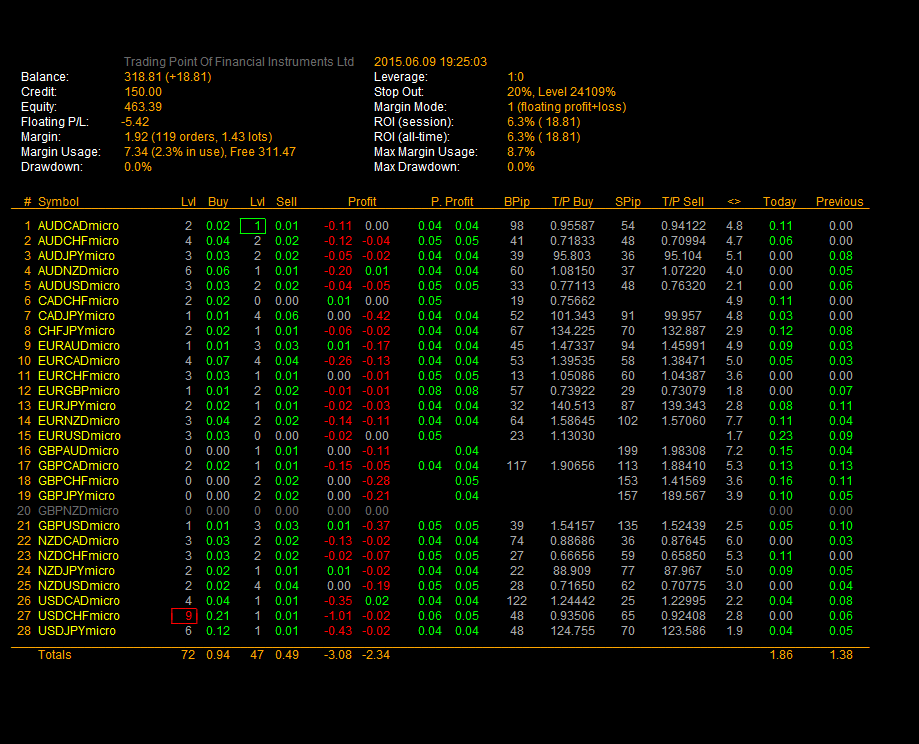Click the Previous column header

tap(839, 202)
